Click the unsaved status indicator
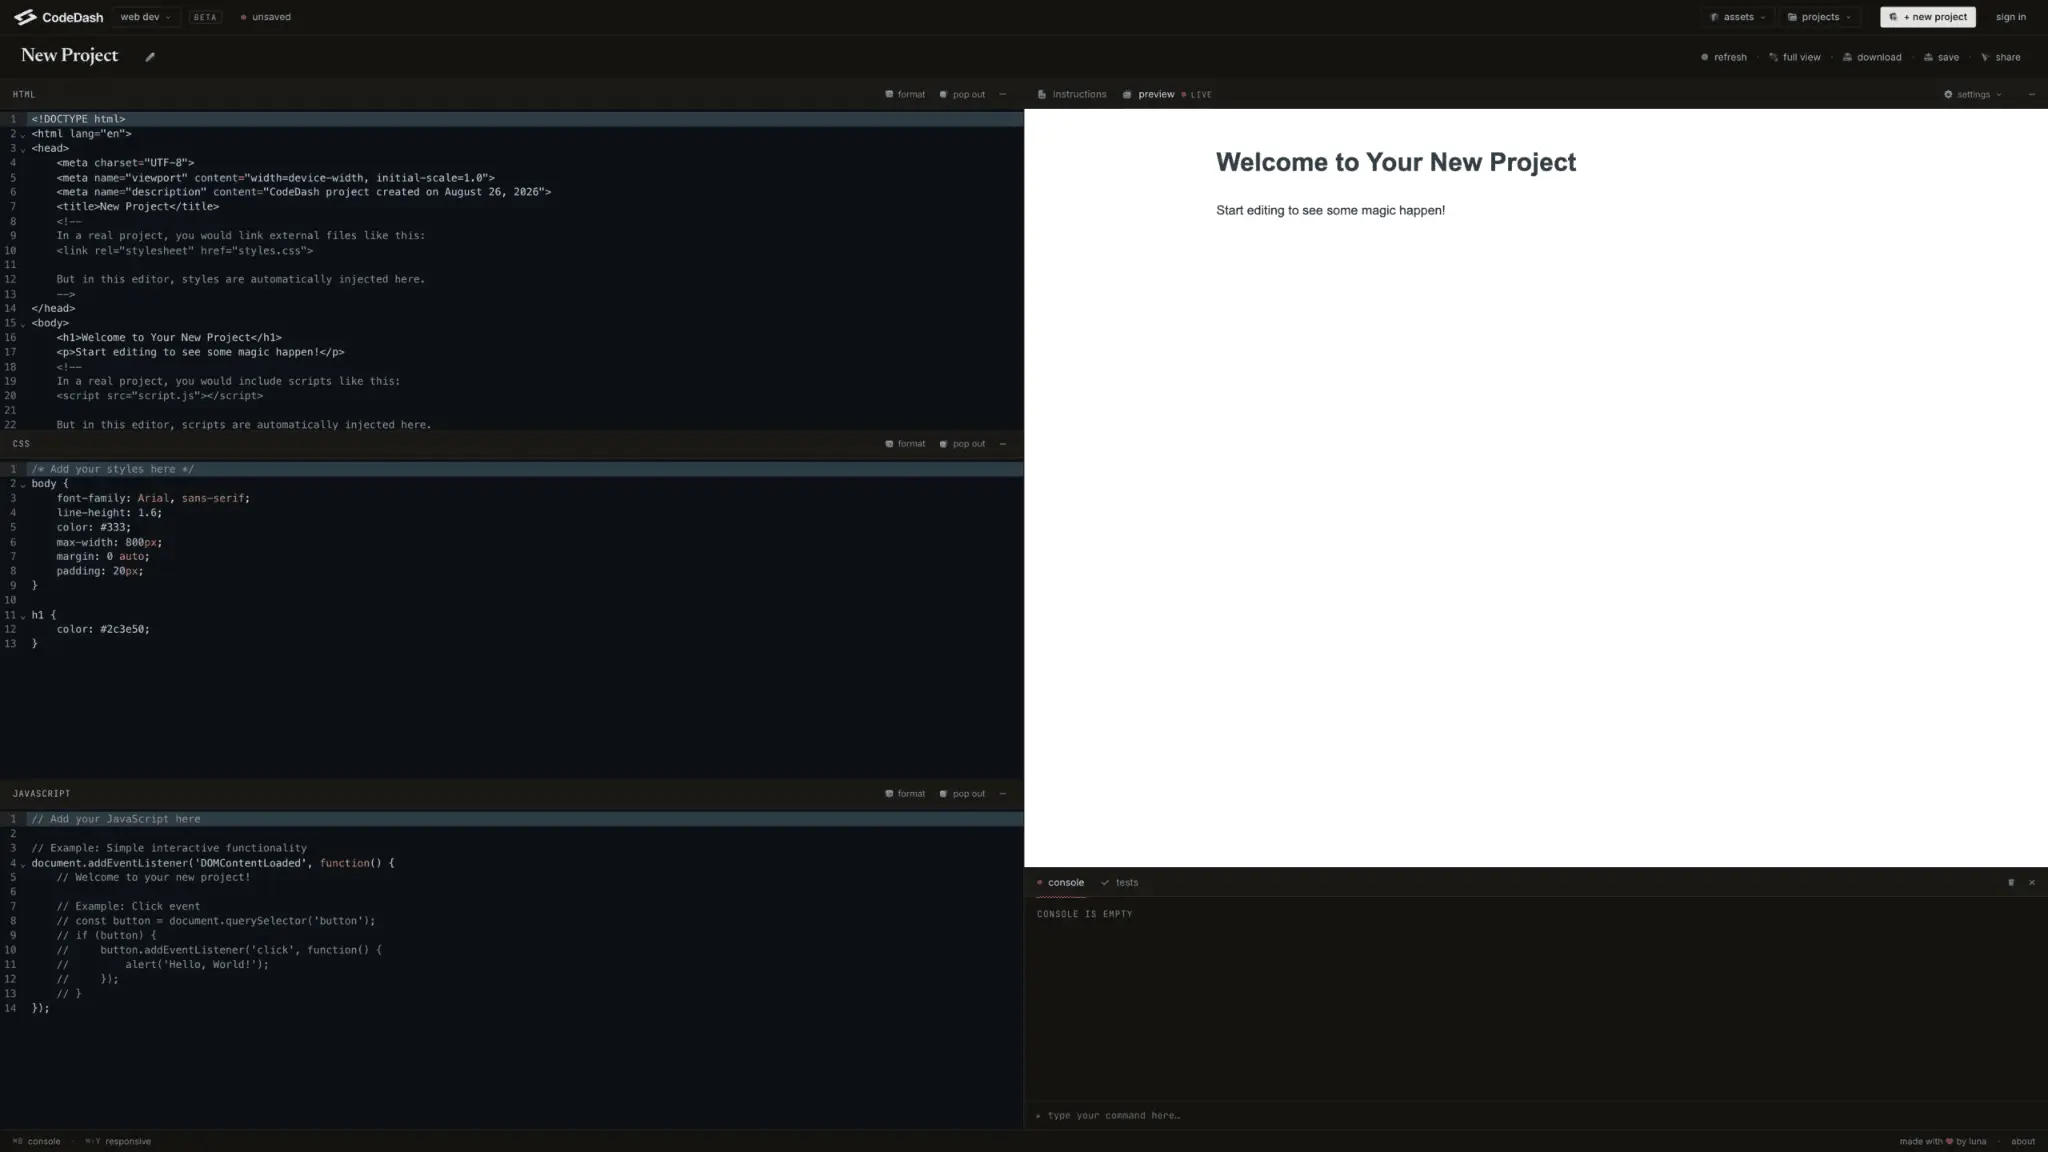Viewport: 2048px width, 1152px height. [x=265, y=17]
